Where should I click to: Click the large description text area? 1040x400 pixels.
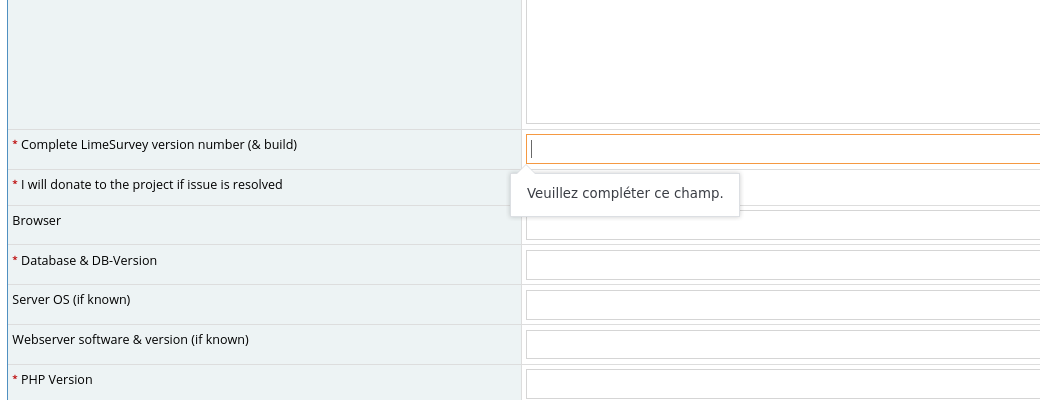[x=782, y=60]
